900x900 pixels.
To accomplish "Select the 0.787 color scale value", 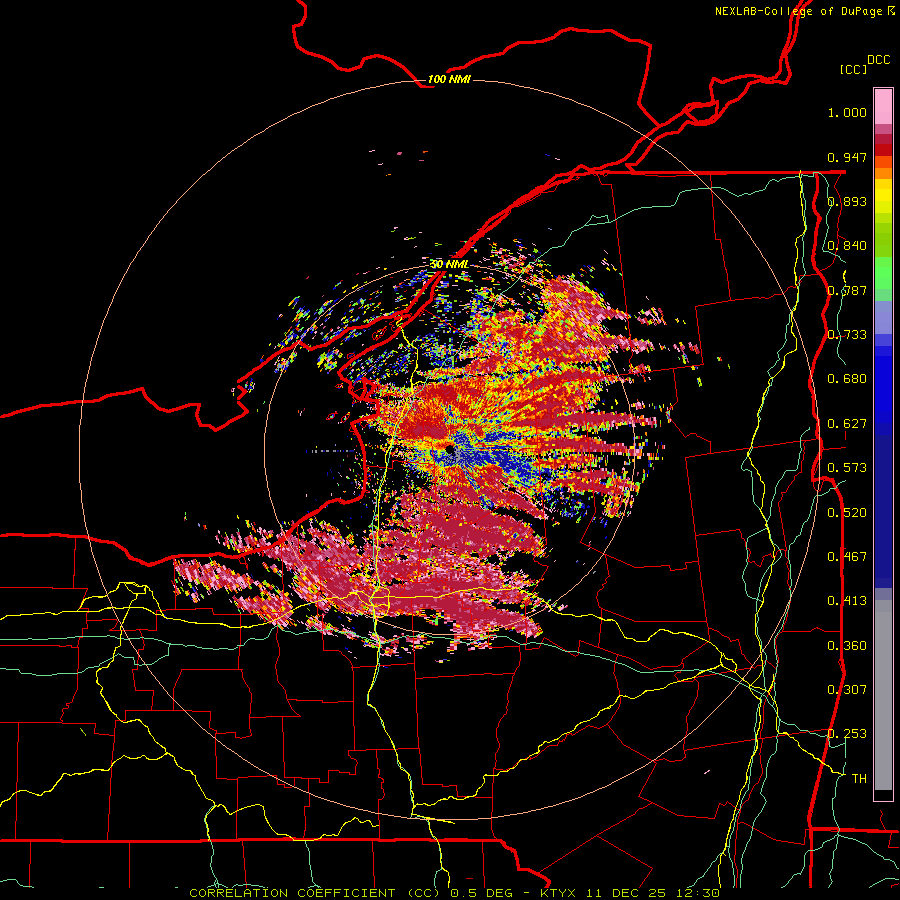I will (847, 290).
